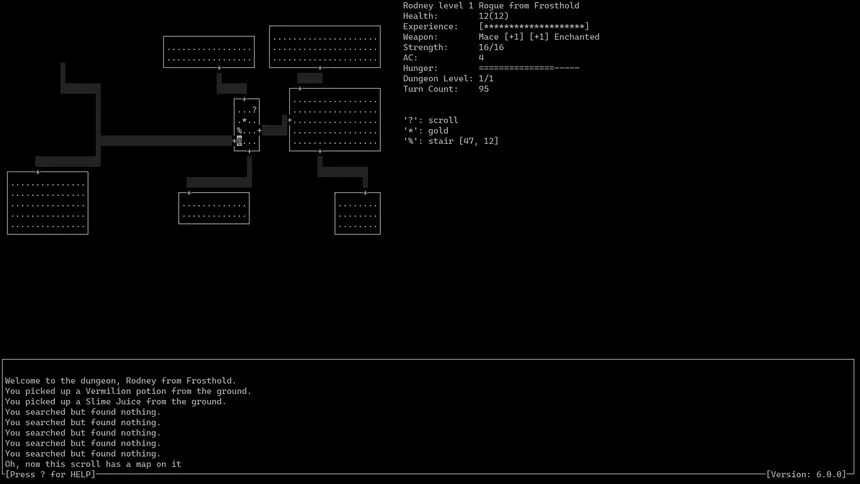Click the Turn Count value 95
860x484 pixels.
(483, 89)
